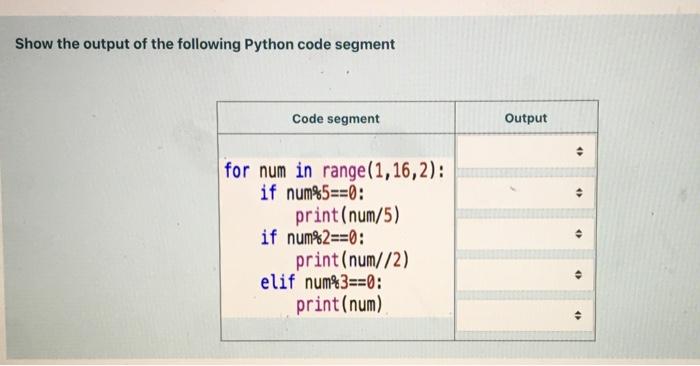Click up-down arrow icon of second output row
The height and width of the screenshot is (366, 700).
point(579,193)
